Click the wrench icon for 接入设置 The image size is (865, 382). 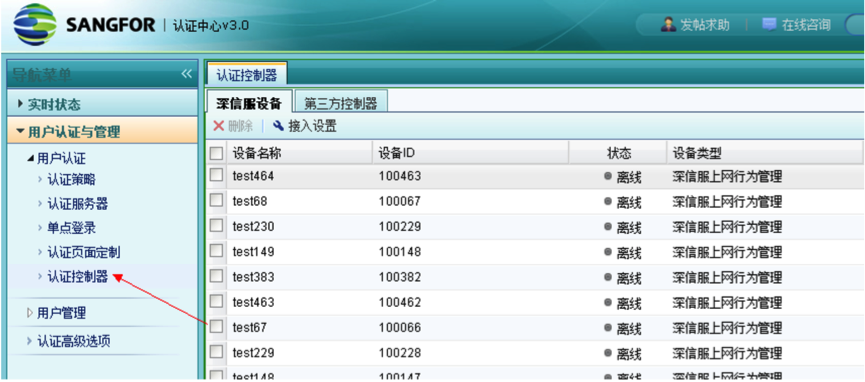point(279,126)
